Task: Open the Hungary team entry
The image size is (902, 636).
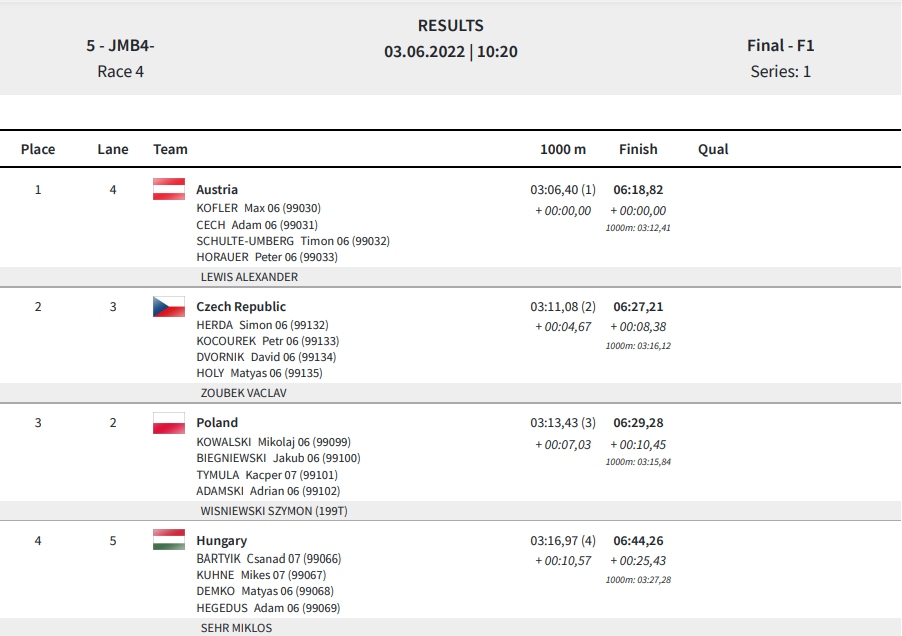Action: click(x=221, y=541)
